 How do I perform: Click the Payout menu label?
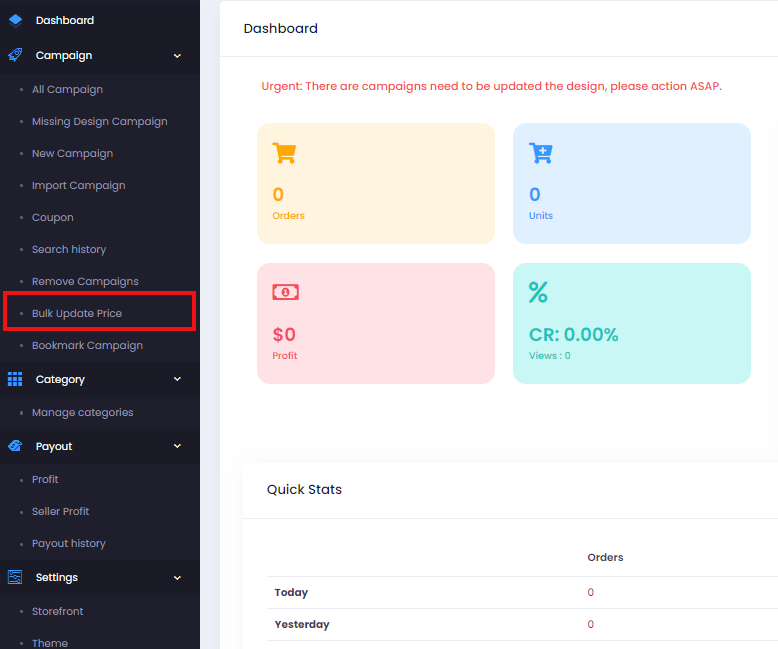54,447
